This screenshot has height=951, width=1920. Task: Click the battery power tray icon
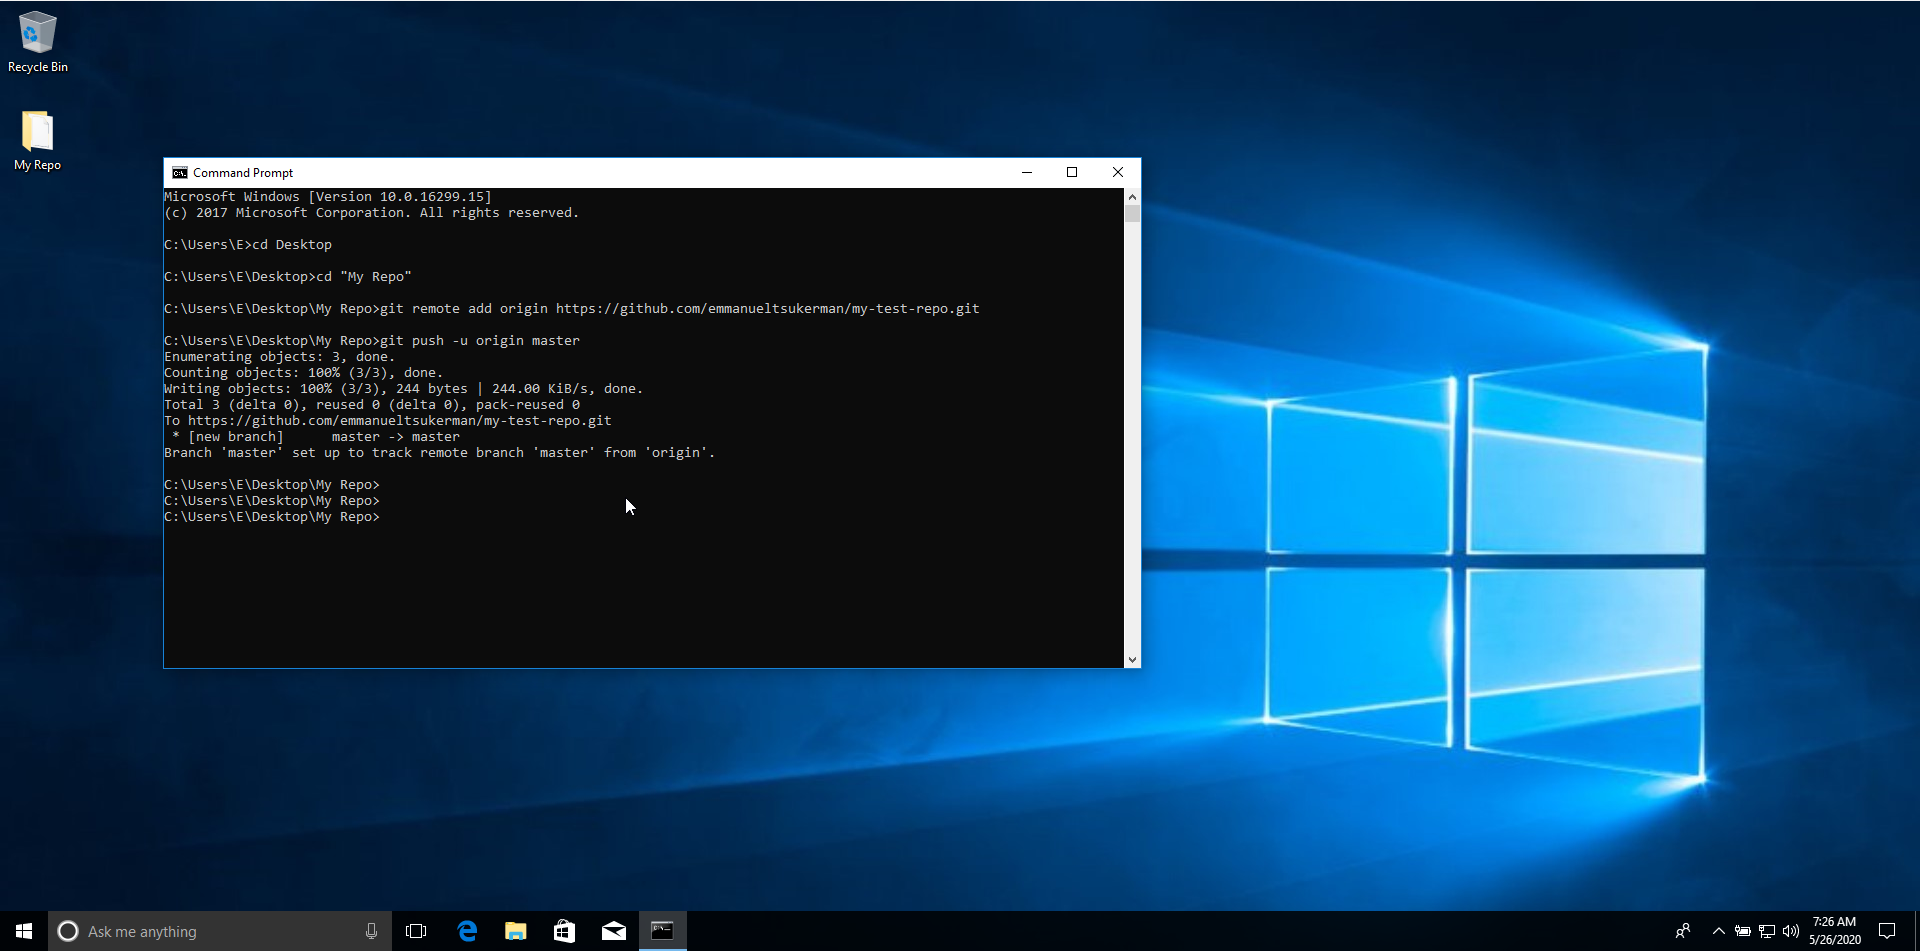(1742, 931)
